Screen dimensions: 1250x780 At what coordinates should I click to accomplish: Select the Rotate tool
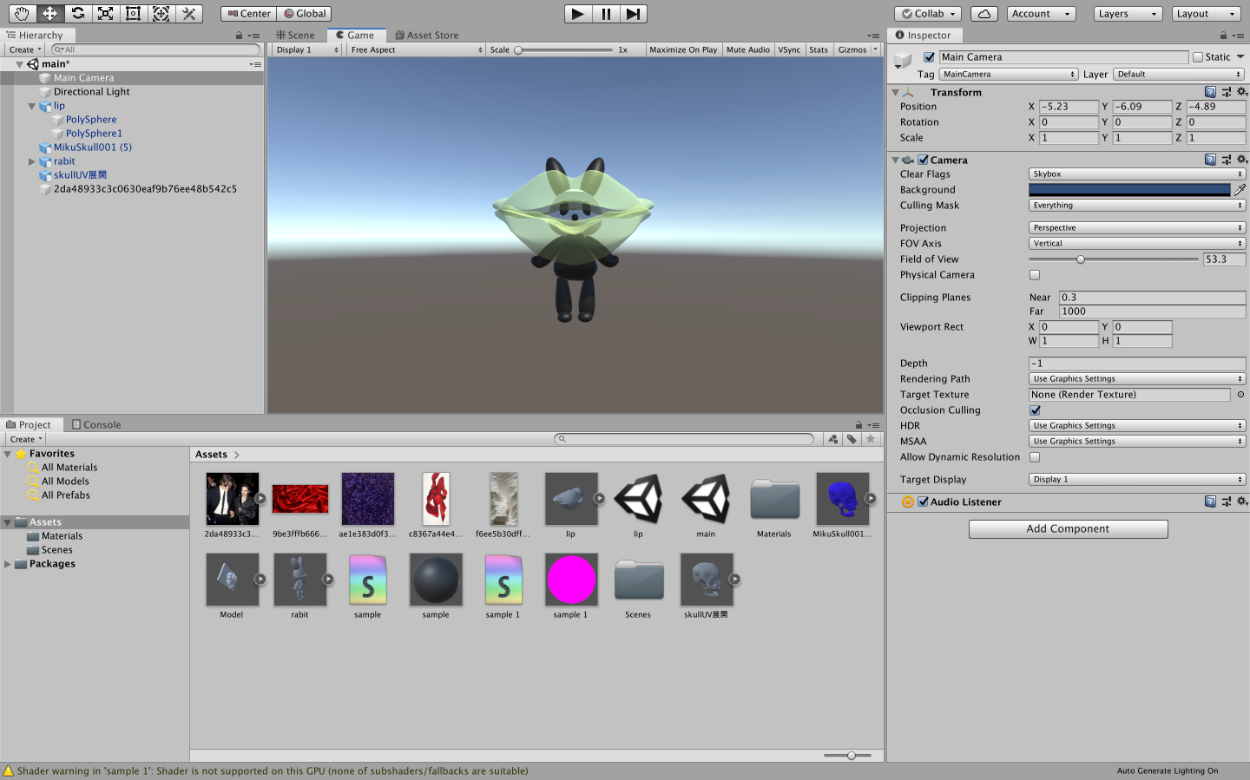(x=77, y=14)
